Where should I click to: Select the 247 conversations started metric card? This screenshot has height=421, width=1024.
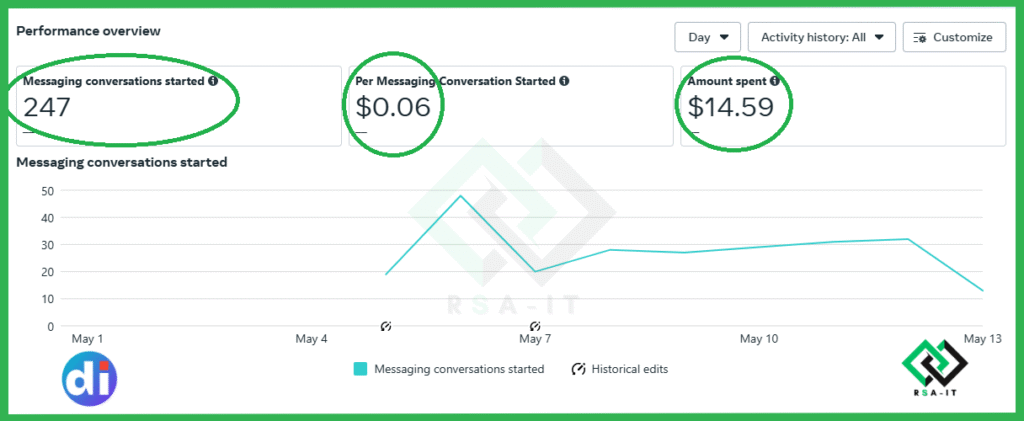click(x=179, y=106)
